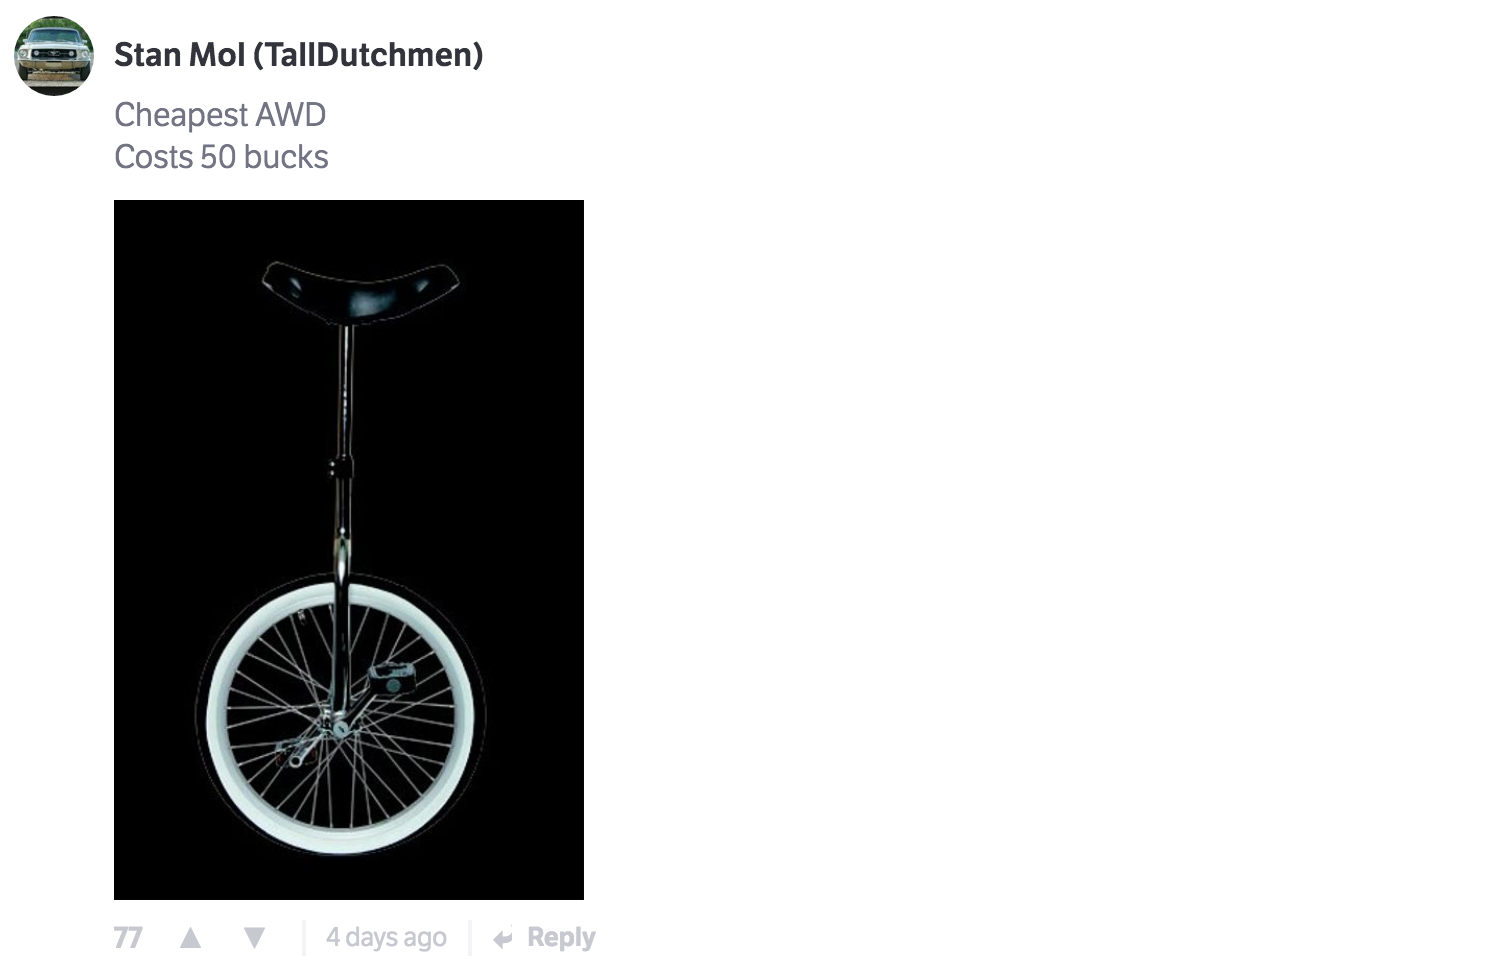
Task: Click the wheel hub of the unicycle
Action: [337, 724]
